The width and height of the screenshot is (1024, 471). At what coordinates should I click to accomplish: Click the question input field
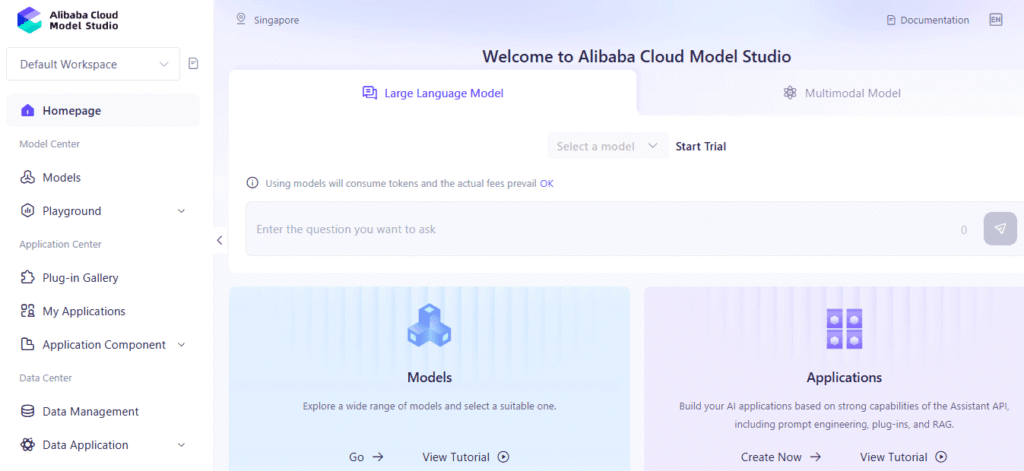[600, 229]
